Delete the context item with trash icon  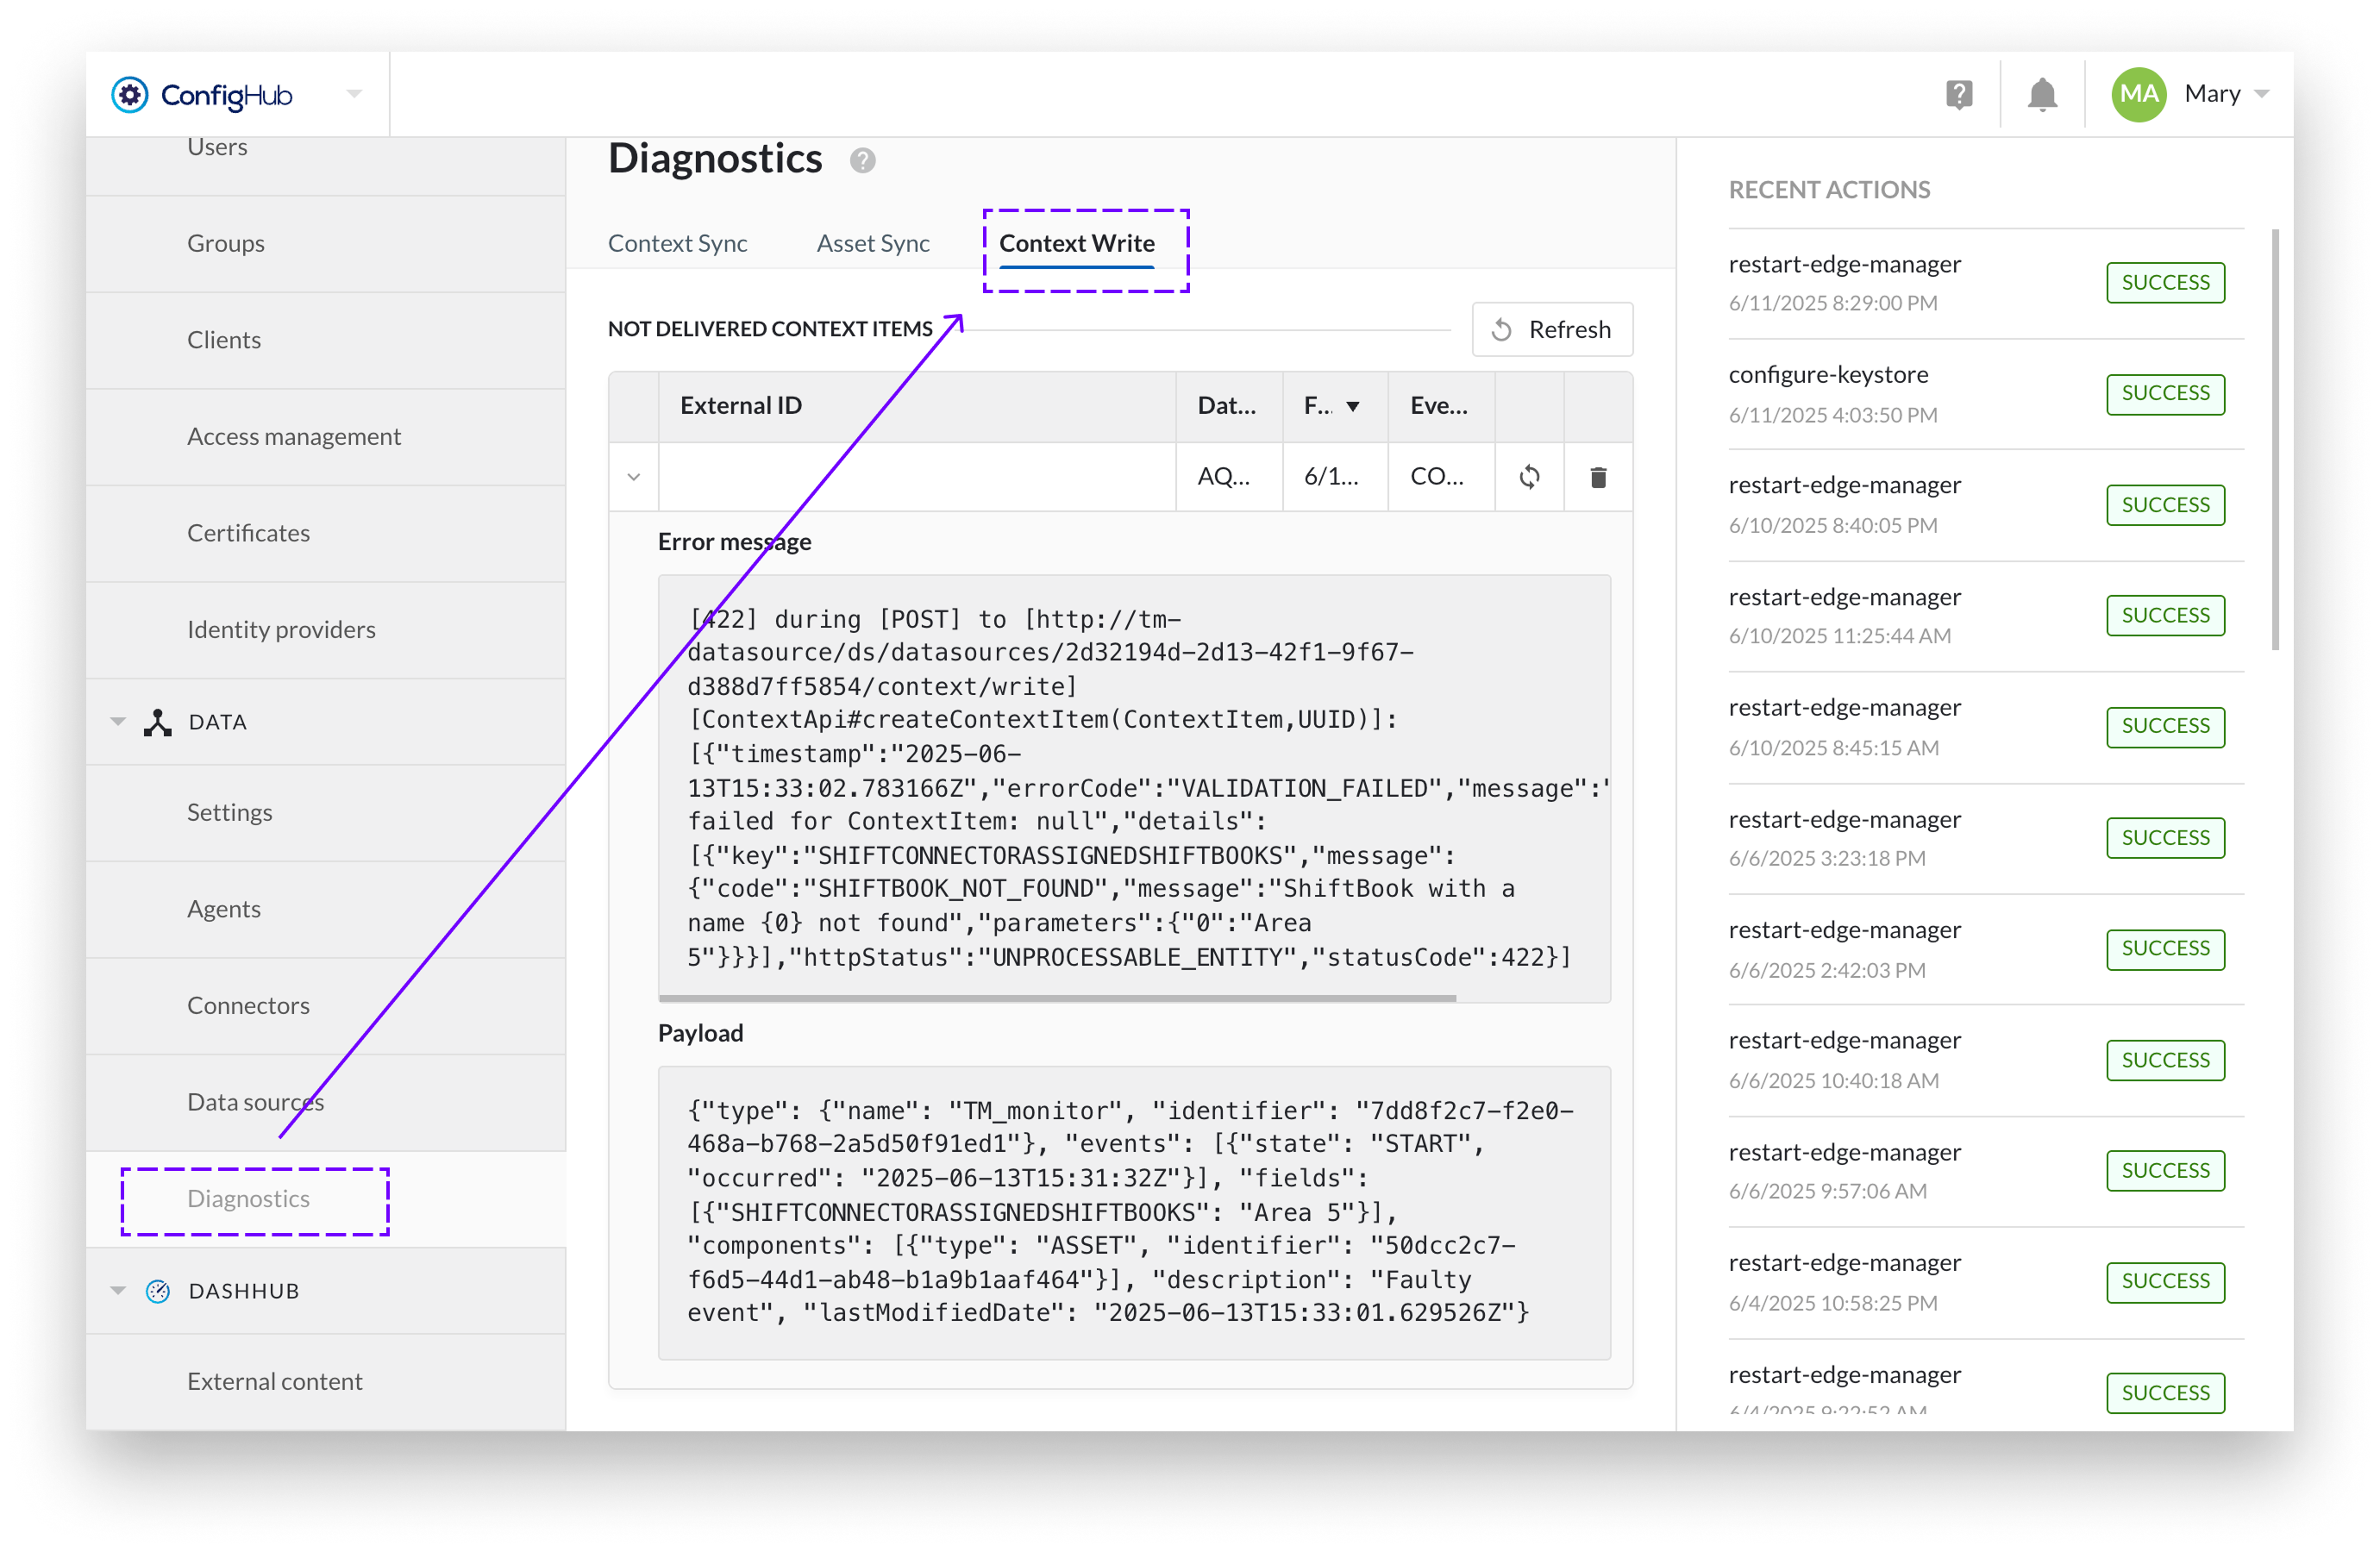point(1597,477)
